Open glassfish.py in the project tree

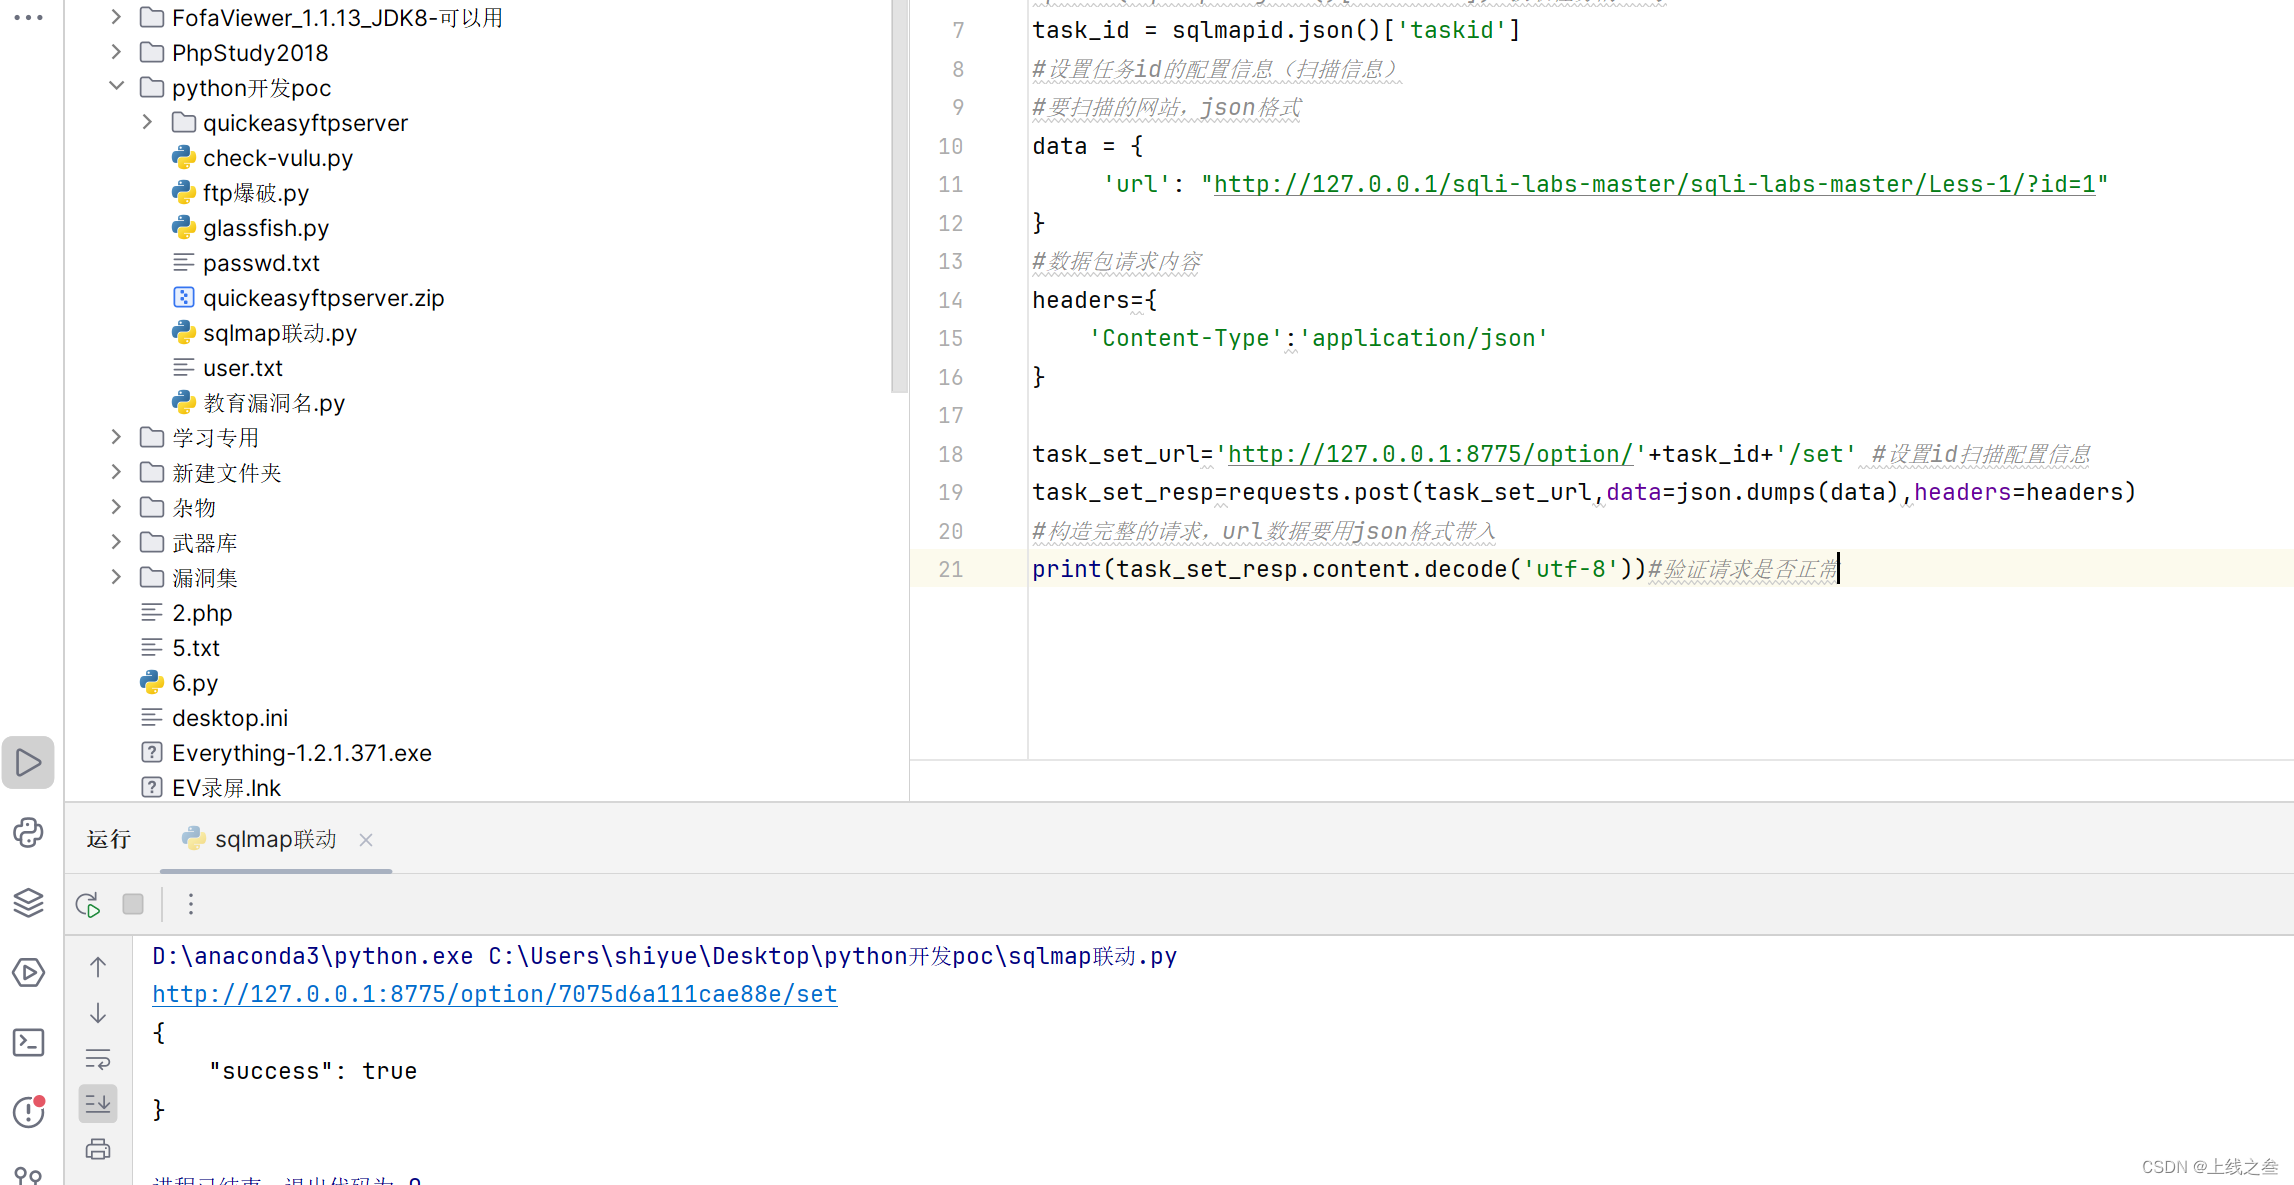tap(265, 228)
